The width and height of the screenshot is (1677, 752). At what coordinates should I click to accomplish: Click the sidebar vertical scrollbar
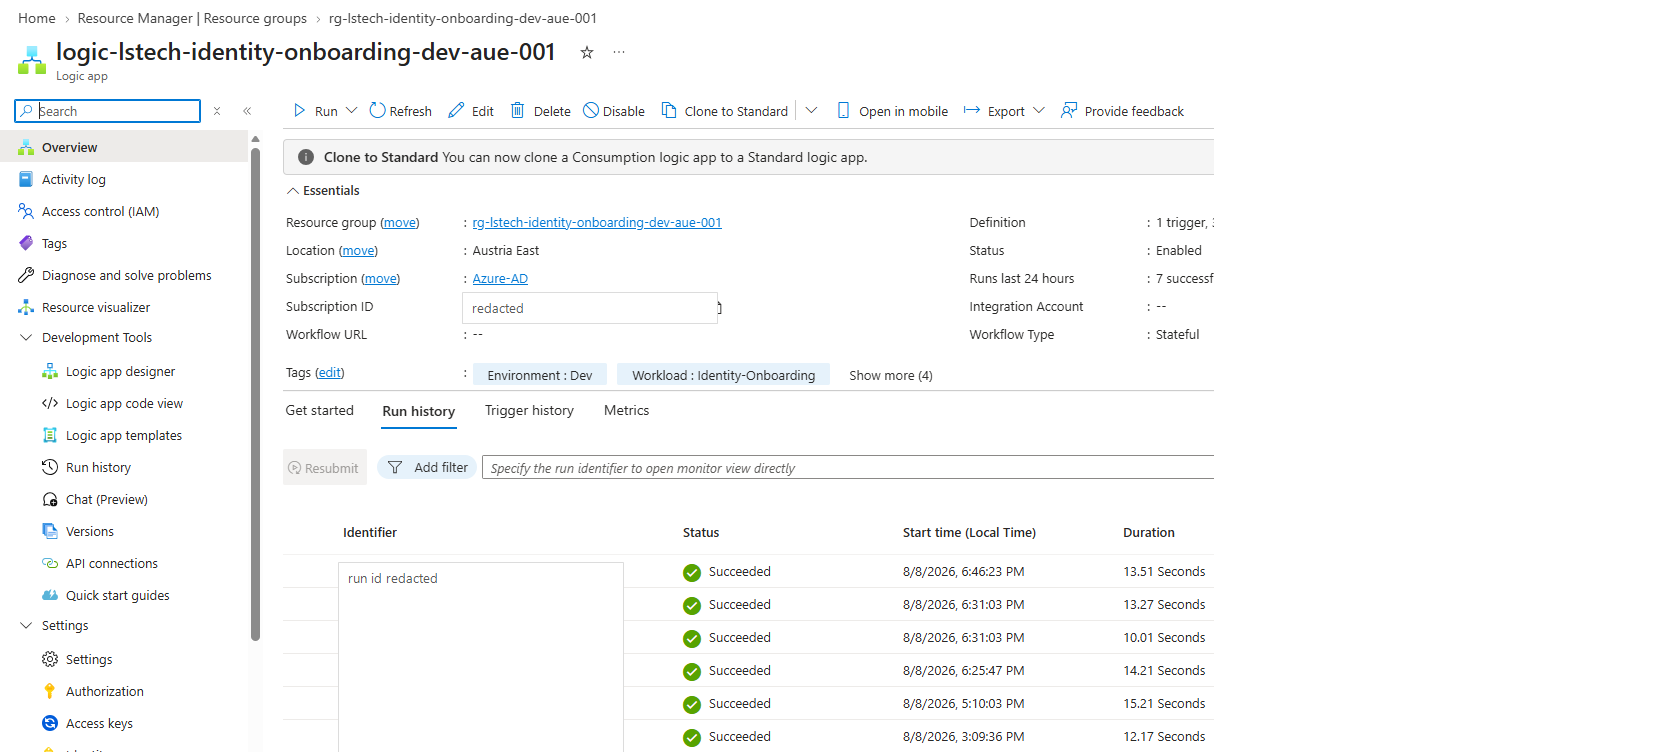(x=255, y=394)
